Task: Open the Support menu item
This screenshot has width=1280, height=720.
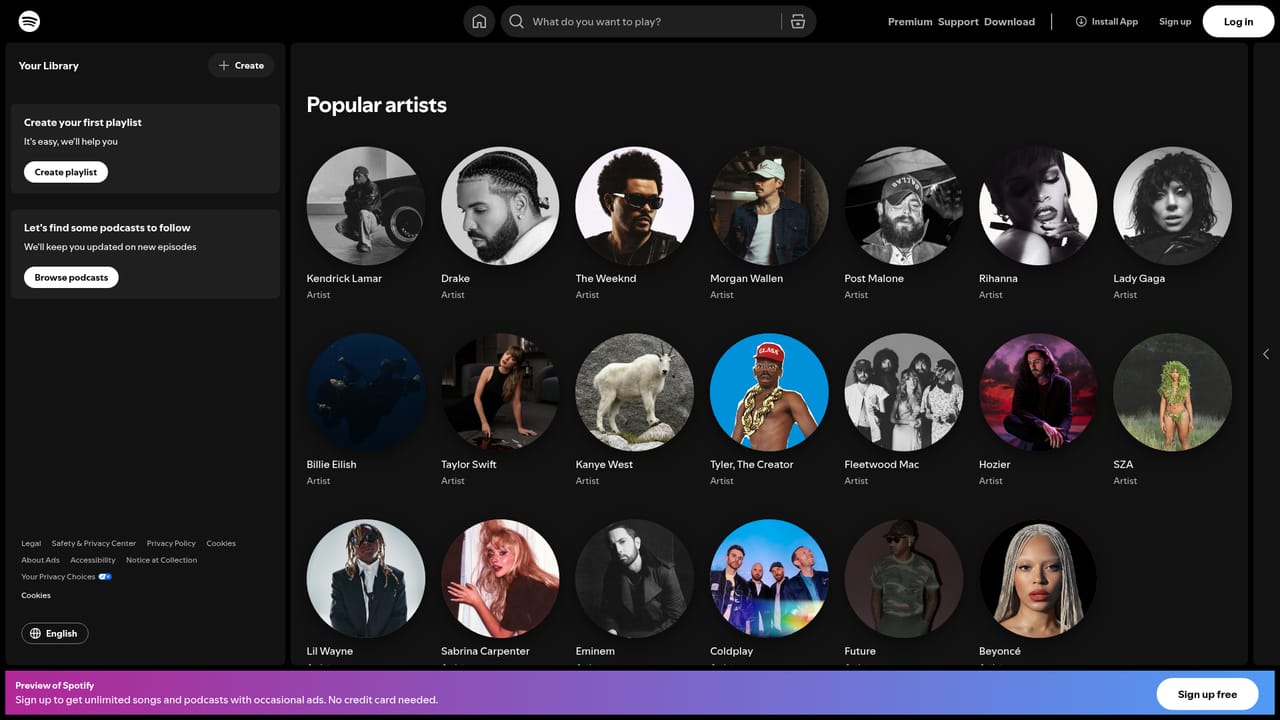Action: pos(958,22)
